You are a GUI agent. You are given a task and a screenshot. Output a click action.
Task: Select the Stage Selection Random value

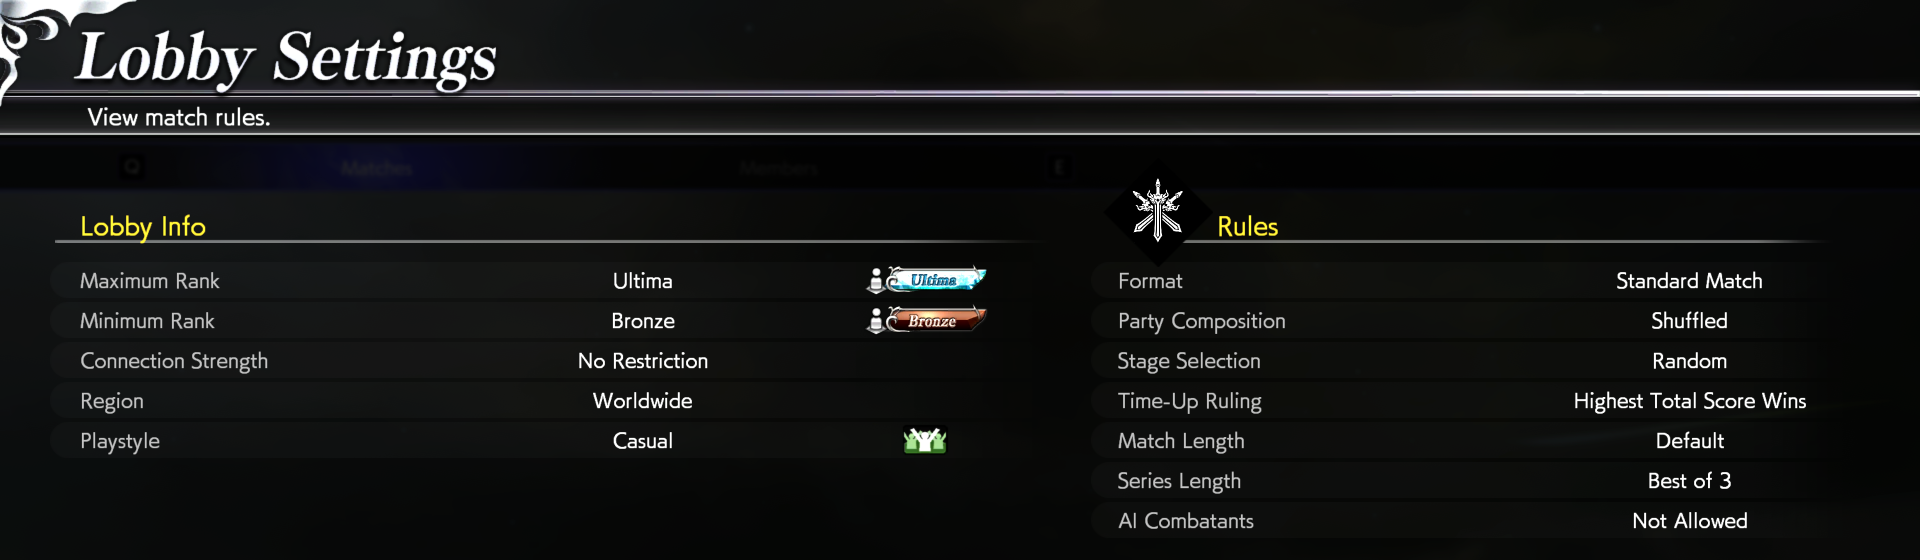1689,361
